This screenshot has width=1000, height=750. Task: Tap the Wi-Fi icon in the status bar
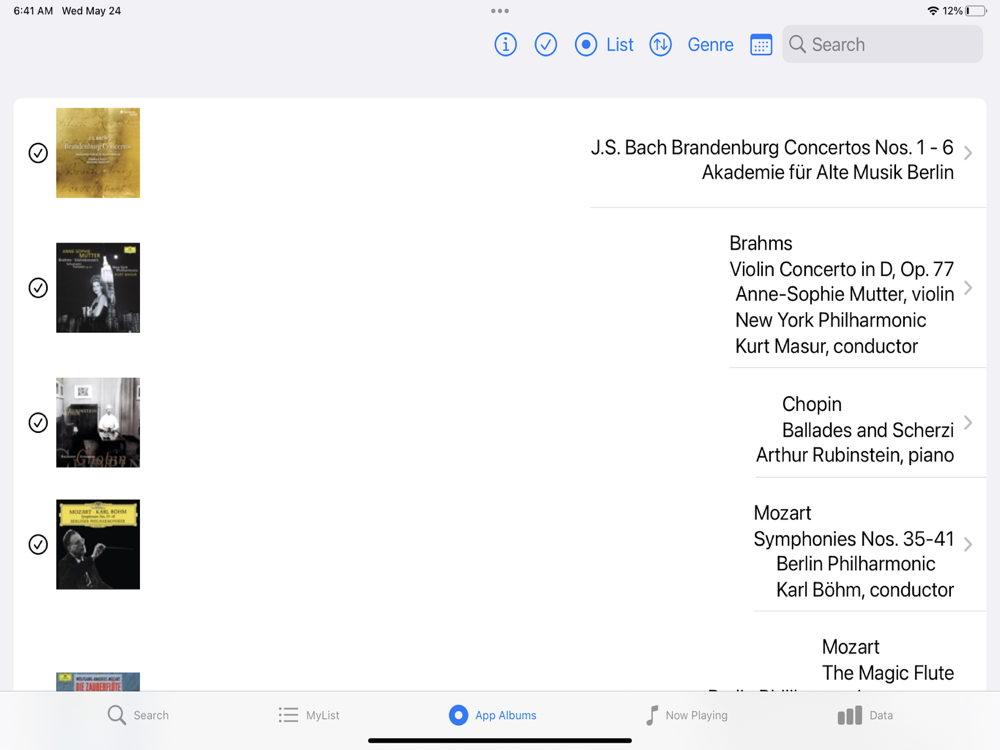tap(932, 11)
